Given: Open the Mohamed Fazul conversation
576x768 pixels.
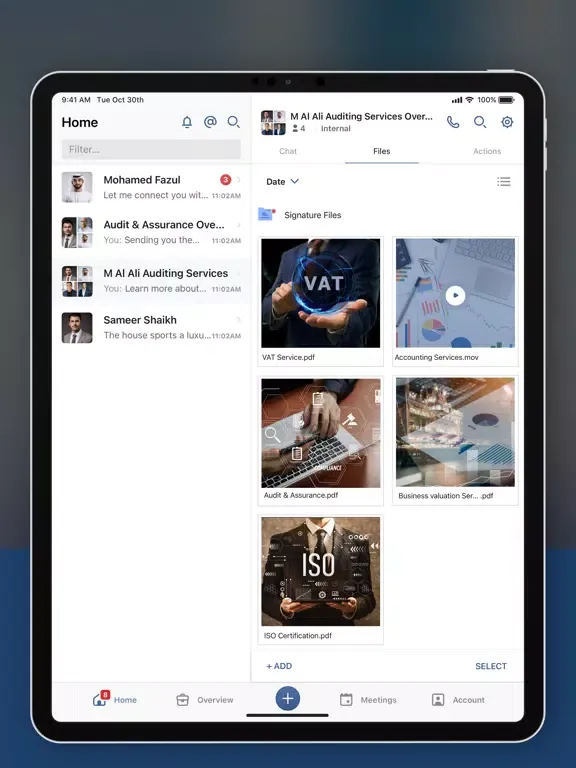Looking at the screenshot, I should pos(151,187).
